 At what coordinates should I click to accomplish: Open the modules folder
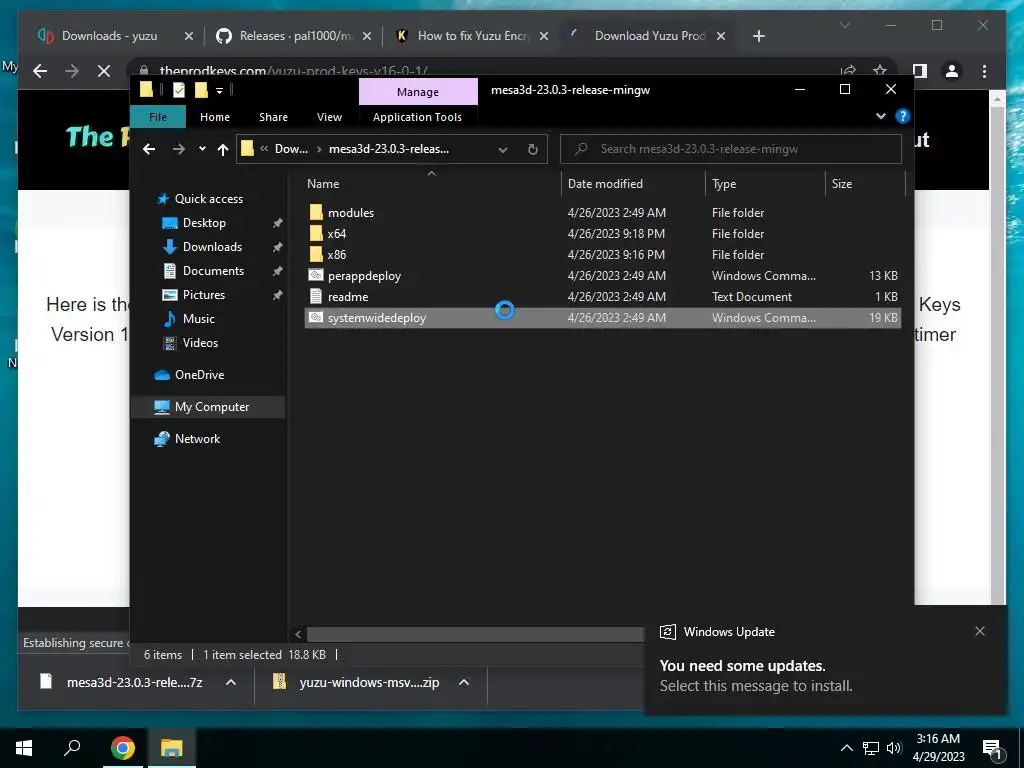coord(351,213)
